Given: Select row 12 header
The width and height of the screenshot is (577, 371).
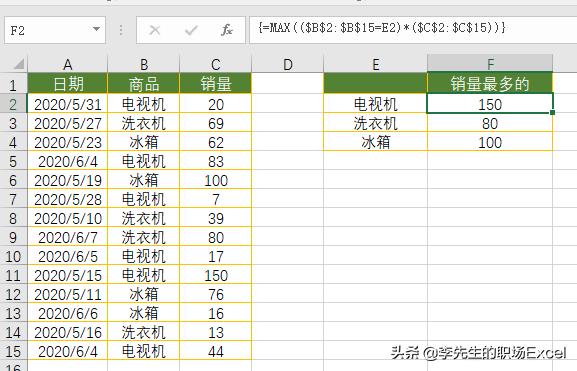Looking at the screenshot, I should click(x=13, y=294).
